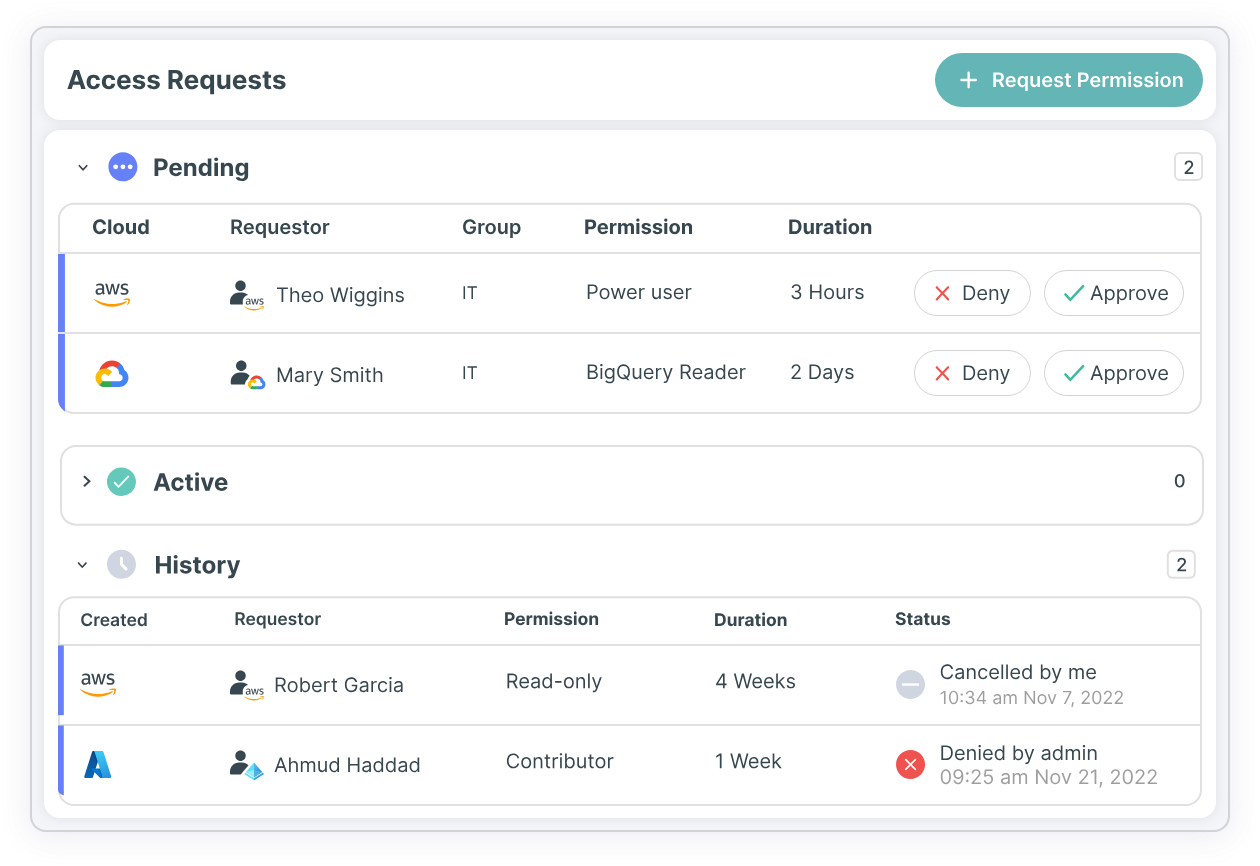Screen dimensions: 1260x866
Task: Click the grey cancelled status icon
Action: click(910, 685)
